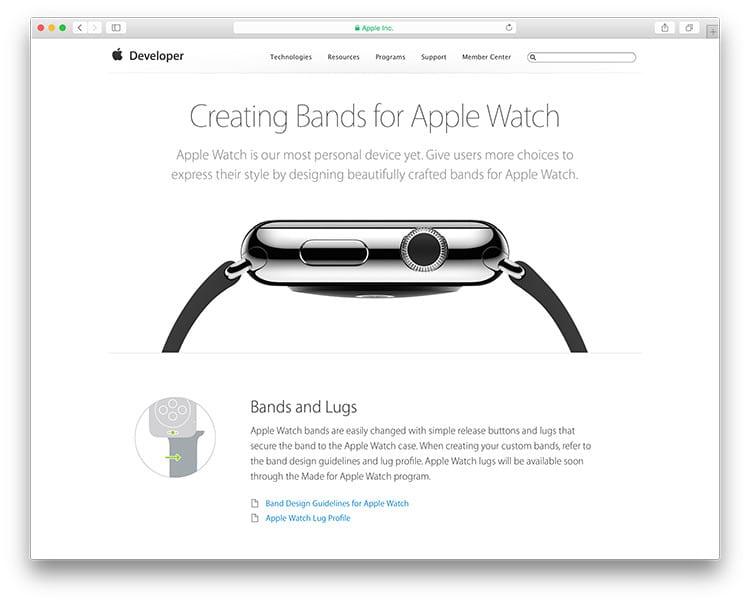
Task: Click the developer site search field
Action: pos(581,57)
